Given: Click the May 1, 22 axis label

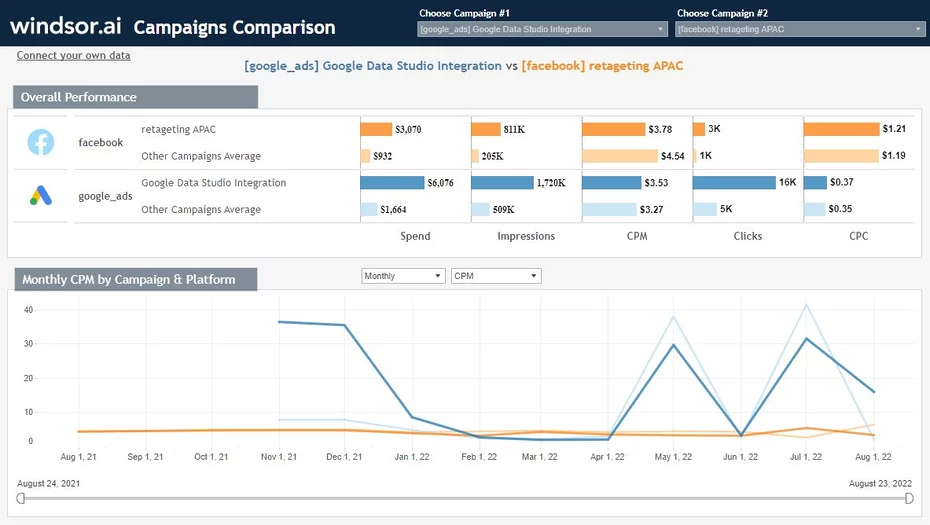Looking at the screenshot, I should coord(673,457).
